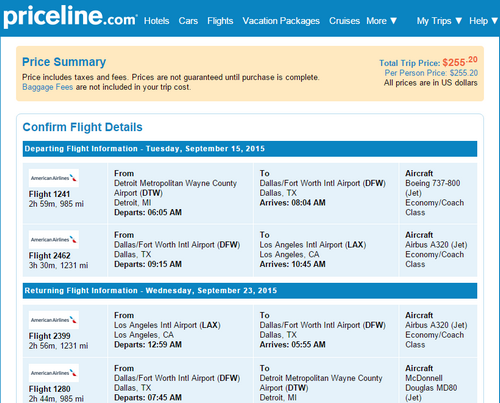Open the My Trips dropdown
The image size is (500, 403).
439,21
